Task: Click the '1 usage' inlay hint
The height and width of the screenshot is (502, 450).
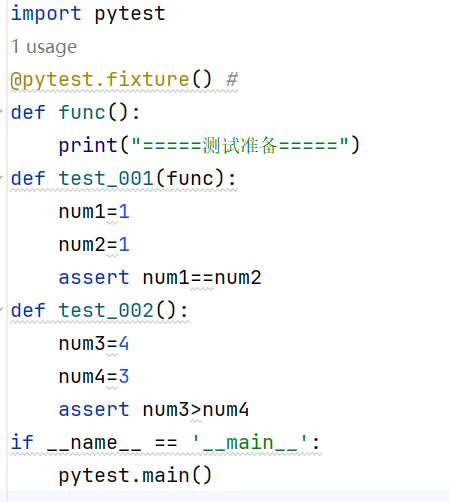Action: (x=44, y=47)
